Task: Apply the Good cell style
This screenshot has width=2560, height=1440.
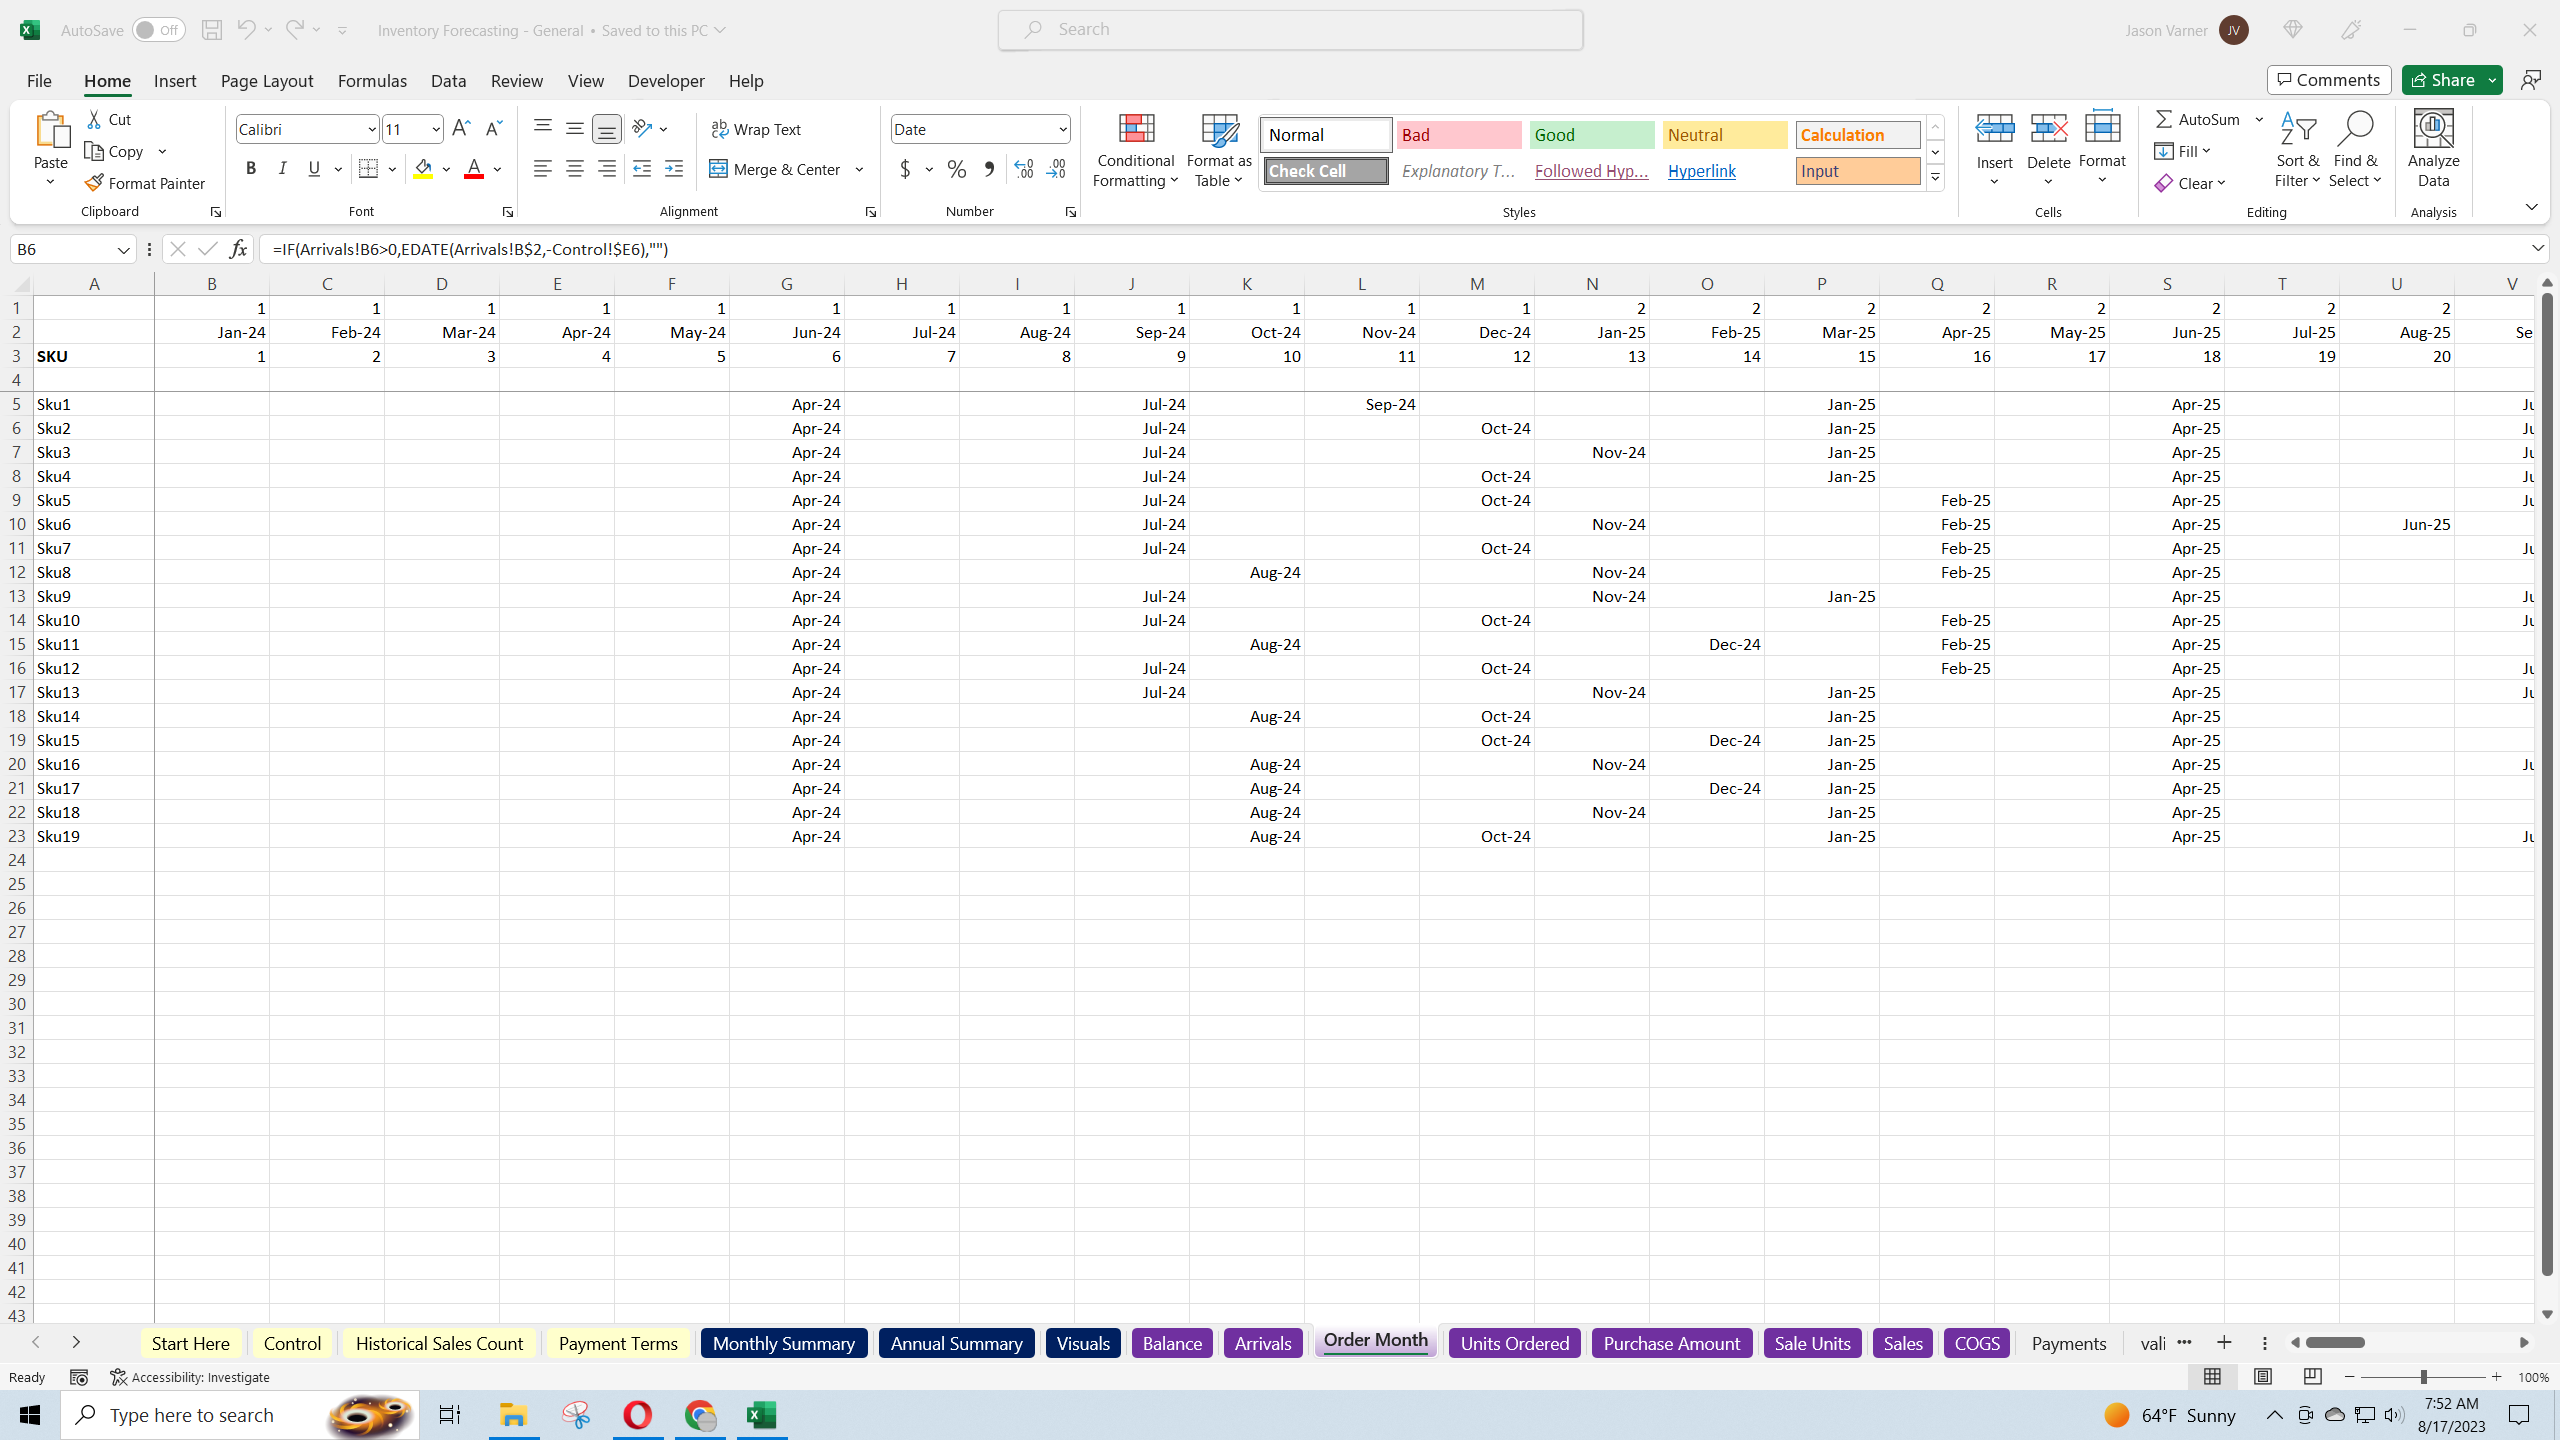Action: point(1590,134)
